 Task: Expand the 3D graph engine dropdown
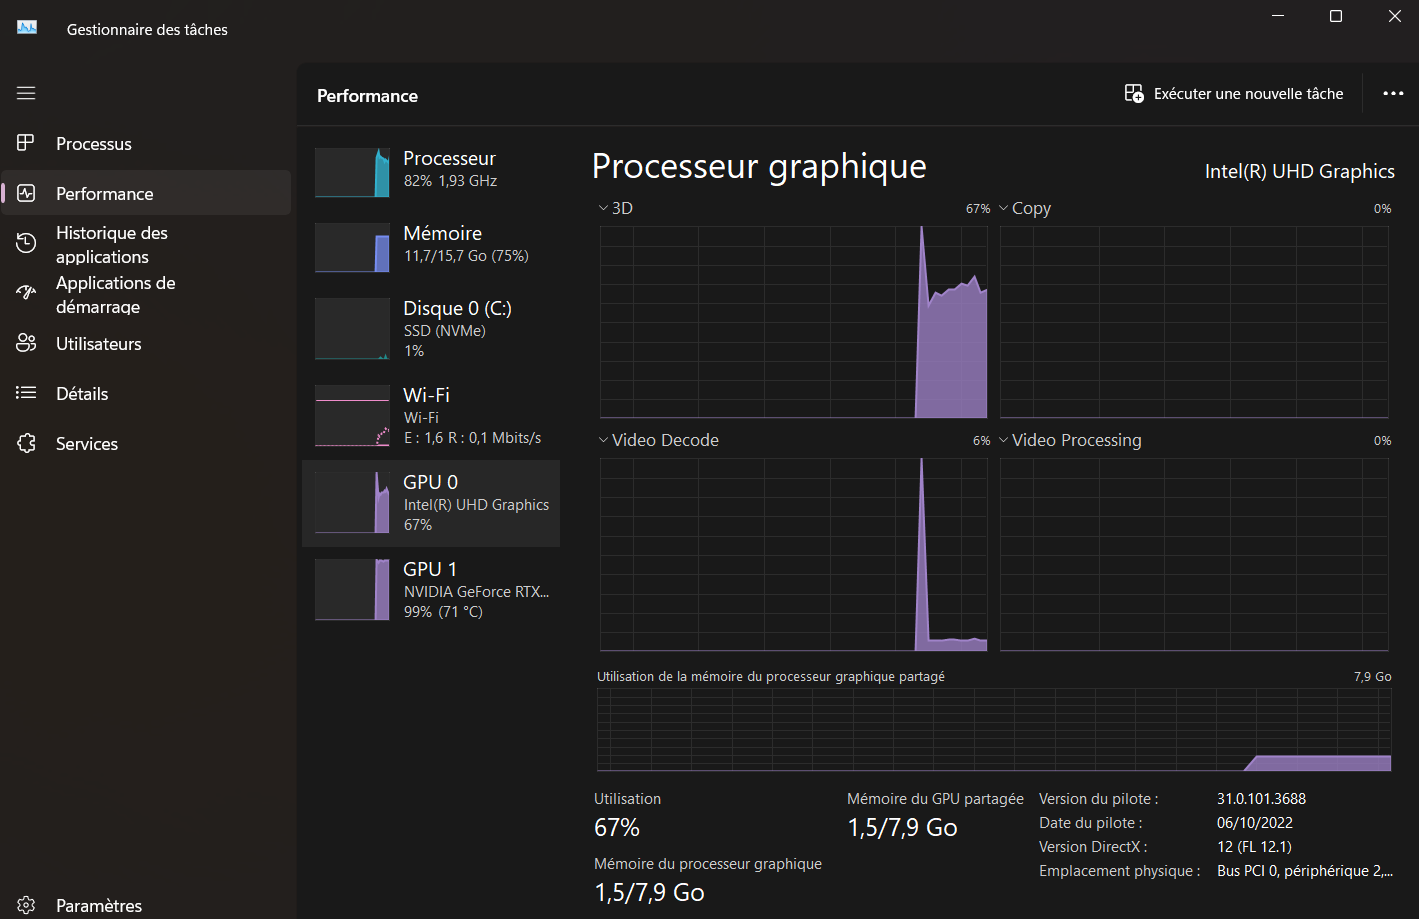coord(603,208)
